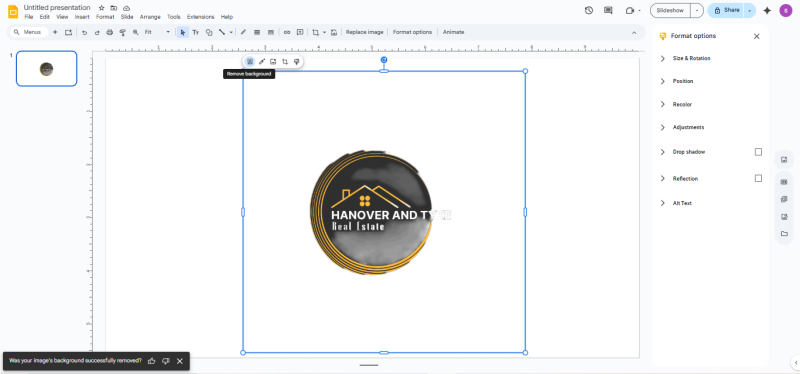Select the Text box tool

[x=195, y=32]
